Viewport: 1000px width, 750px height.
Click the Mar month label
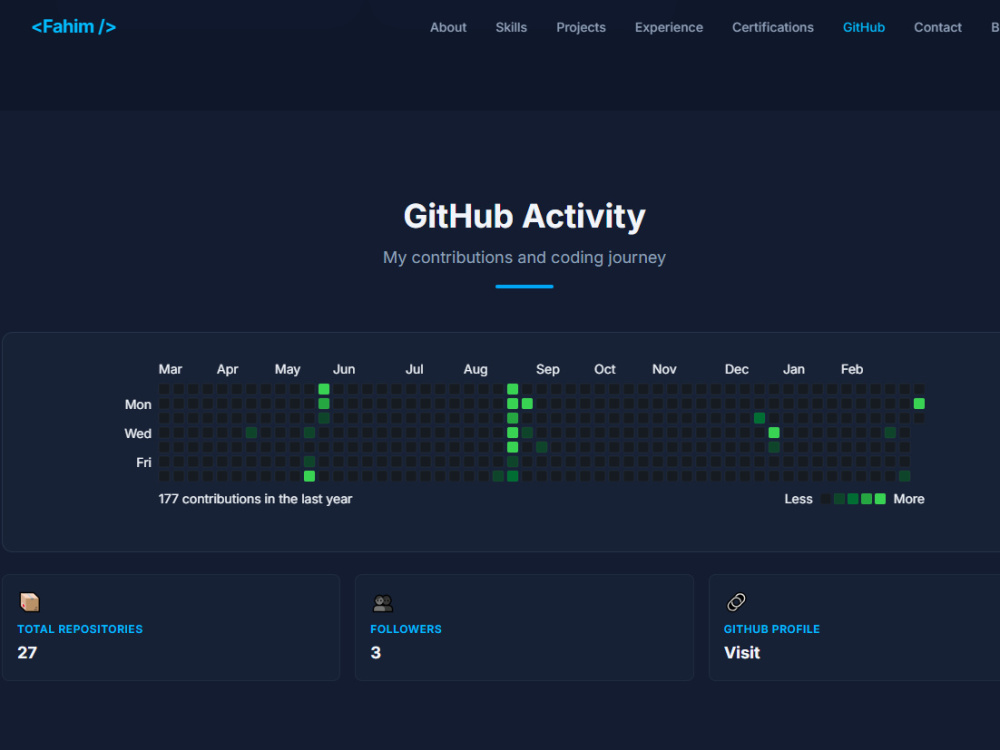[170, 369]
